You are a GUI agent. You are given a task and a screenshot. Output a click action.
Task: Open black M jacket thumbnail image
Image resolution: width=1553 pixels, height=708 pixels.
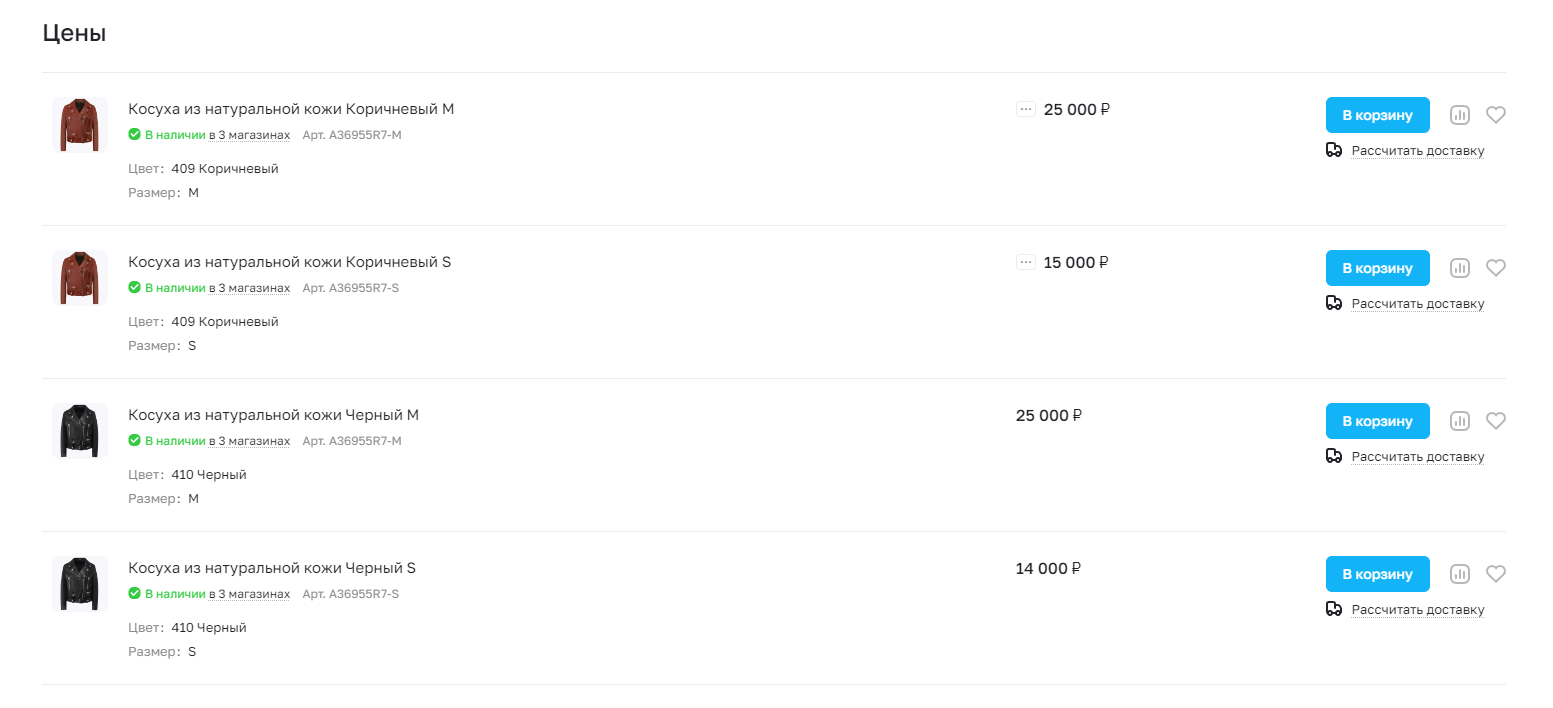pos(79,431)
